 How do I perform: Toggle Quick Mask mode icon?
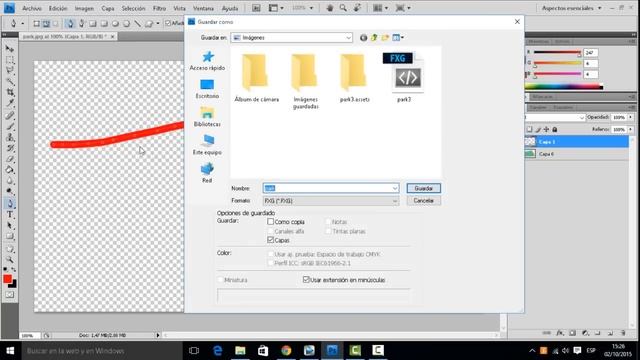[10, 295]
